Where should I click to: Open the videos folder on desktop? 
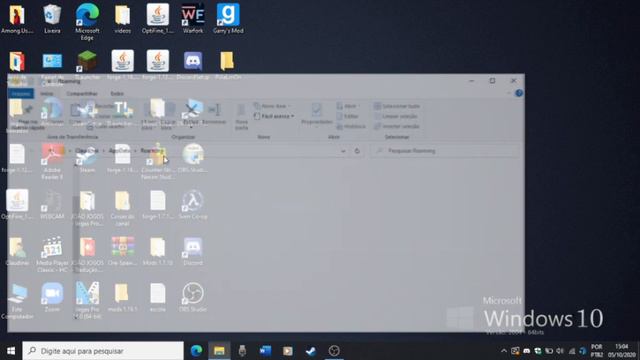122,19
